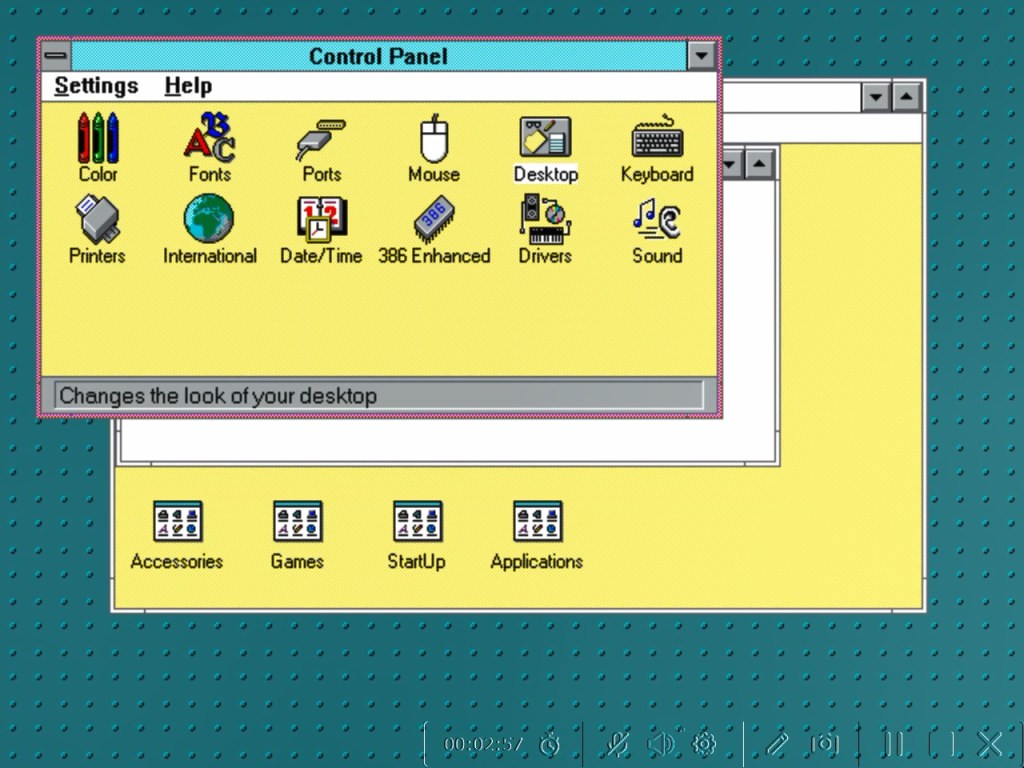Mute the speaker in the recording toolbar
Image resolution: width=1024 pixels, height=768 pixels.
pyautogui.click(x=661, y=744)
